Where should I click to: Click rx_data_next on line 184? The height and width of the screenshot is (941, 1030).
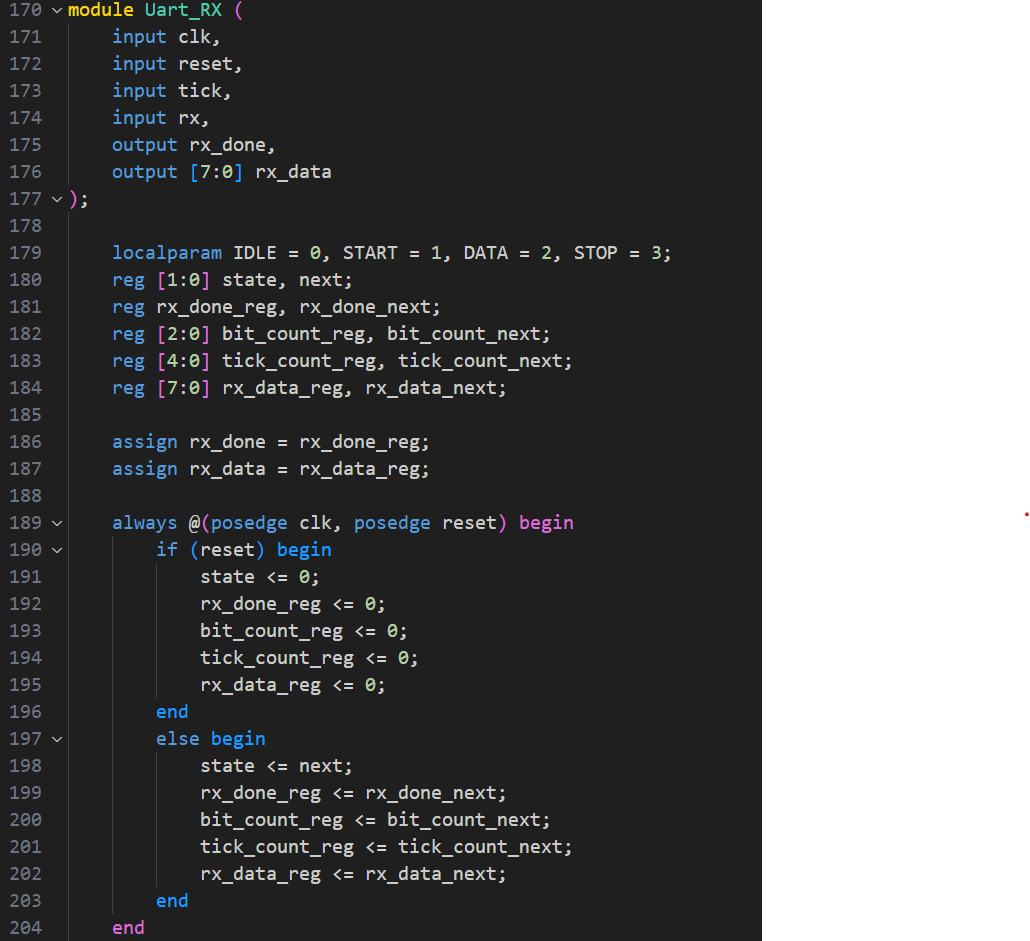(431, 388)
